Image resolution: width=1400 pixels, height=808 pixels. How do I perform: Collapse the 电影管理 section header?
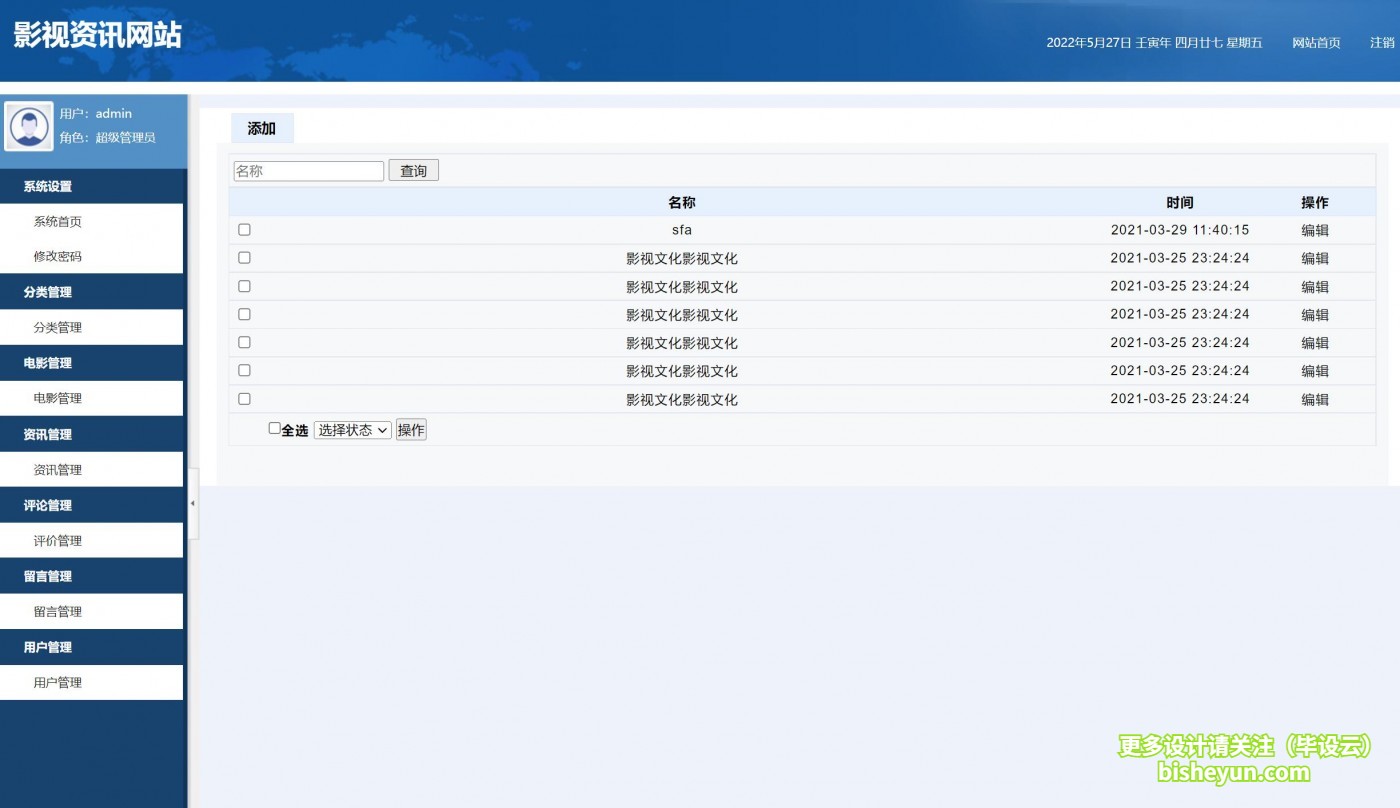click(92, 363)
